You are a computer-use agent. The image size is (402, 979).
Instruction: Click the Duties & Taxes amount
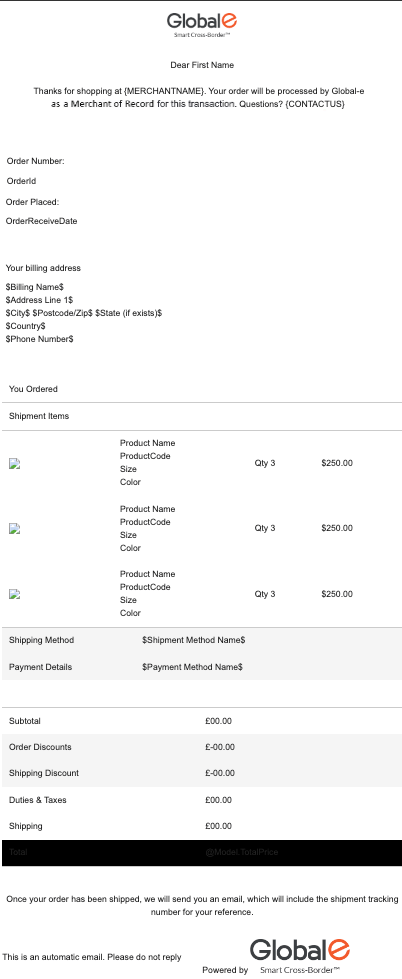point(218,800)
